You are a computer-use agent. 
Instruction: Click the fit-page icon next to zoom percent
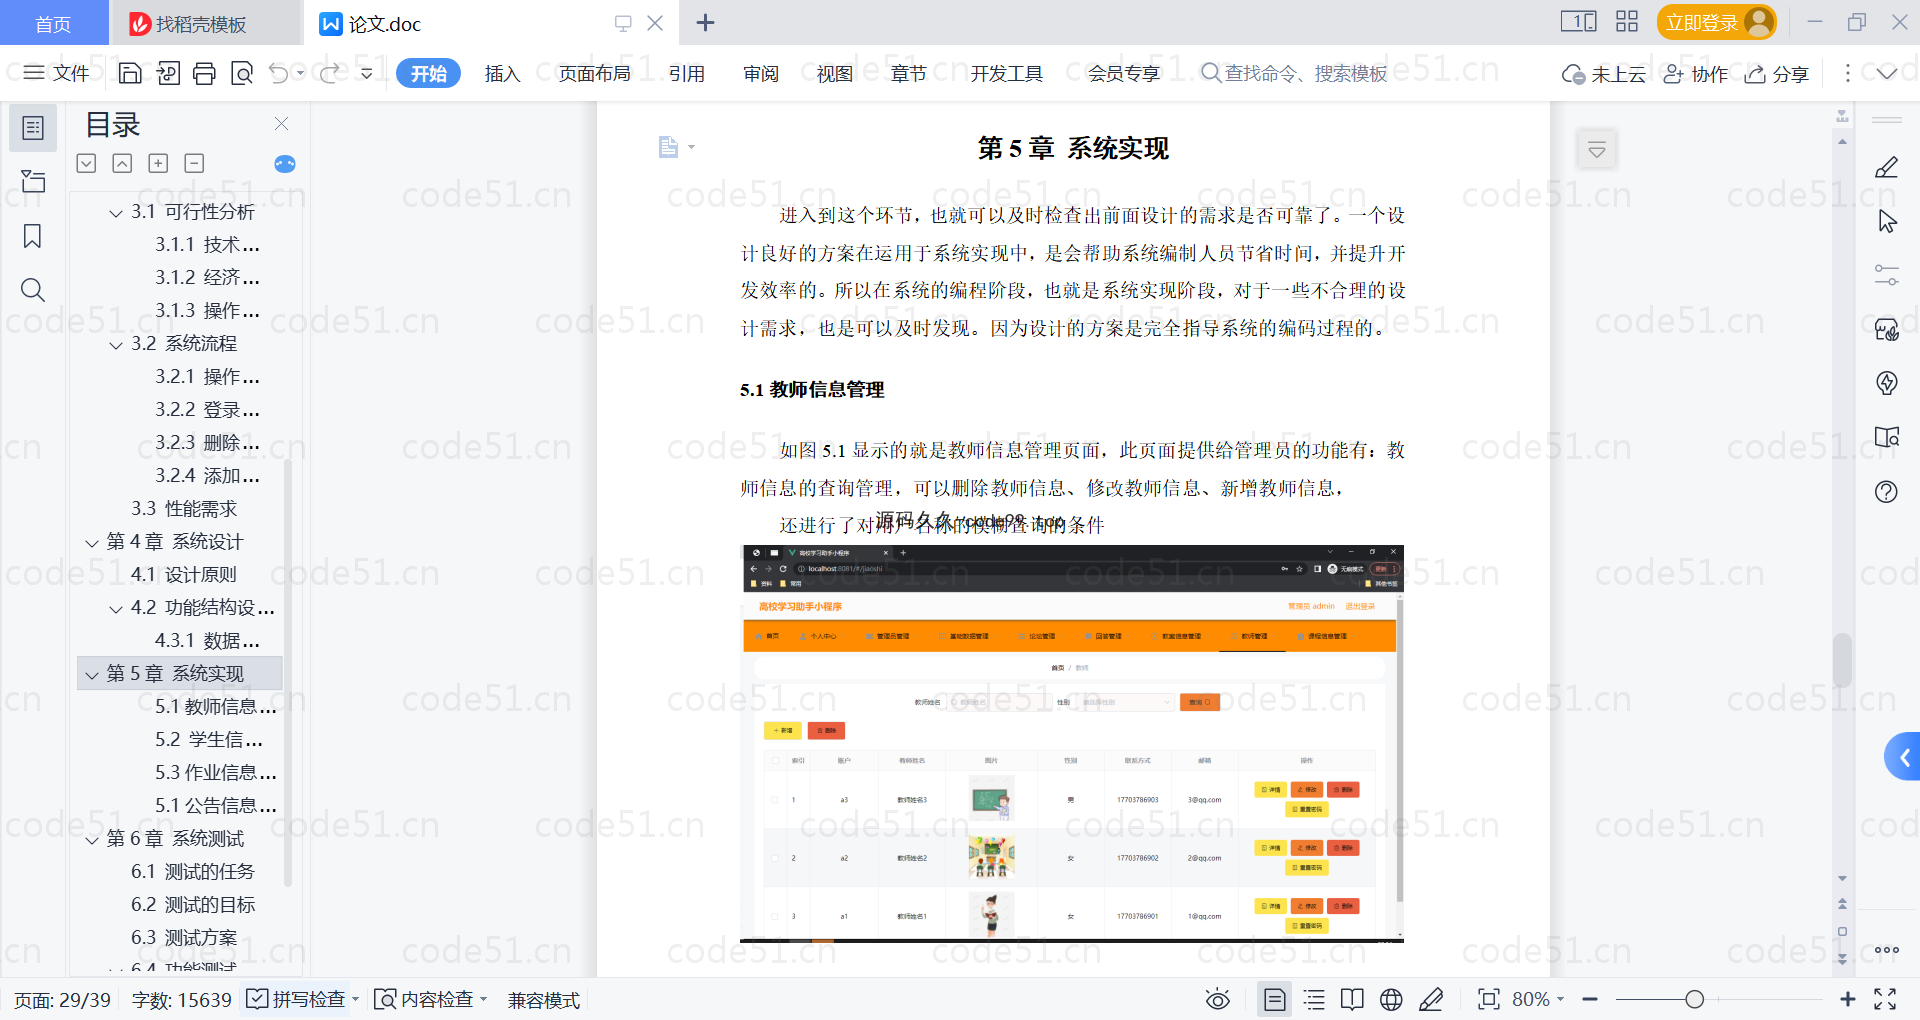[1488, 999]
